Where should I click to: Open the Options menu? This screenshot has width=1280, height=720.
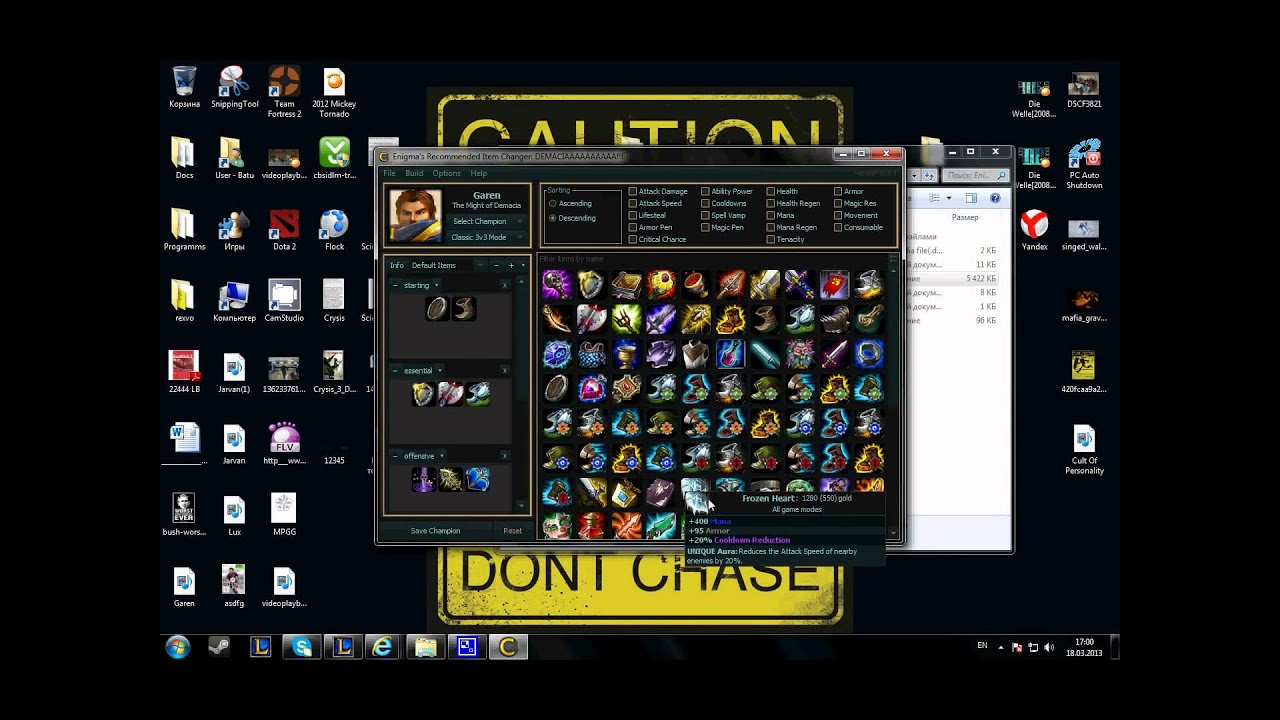(x=446, y=173)
